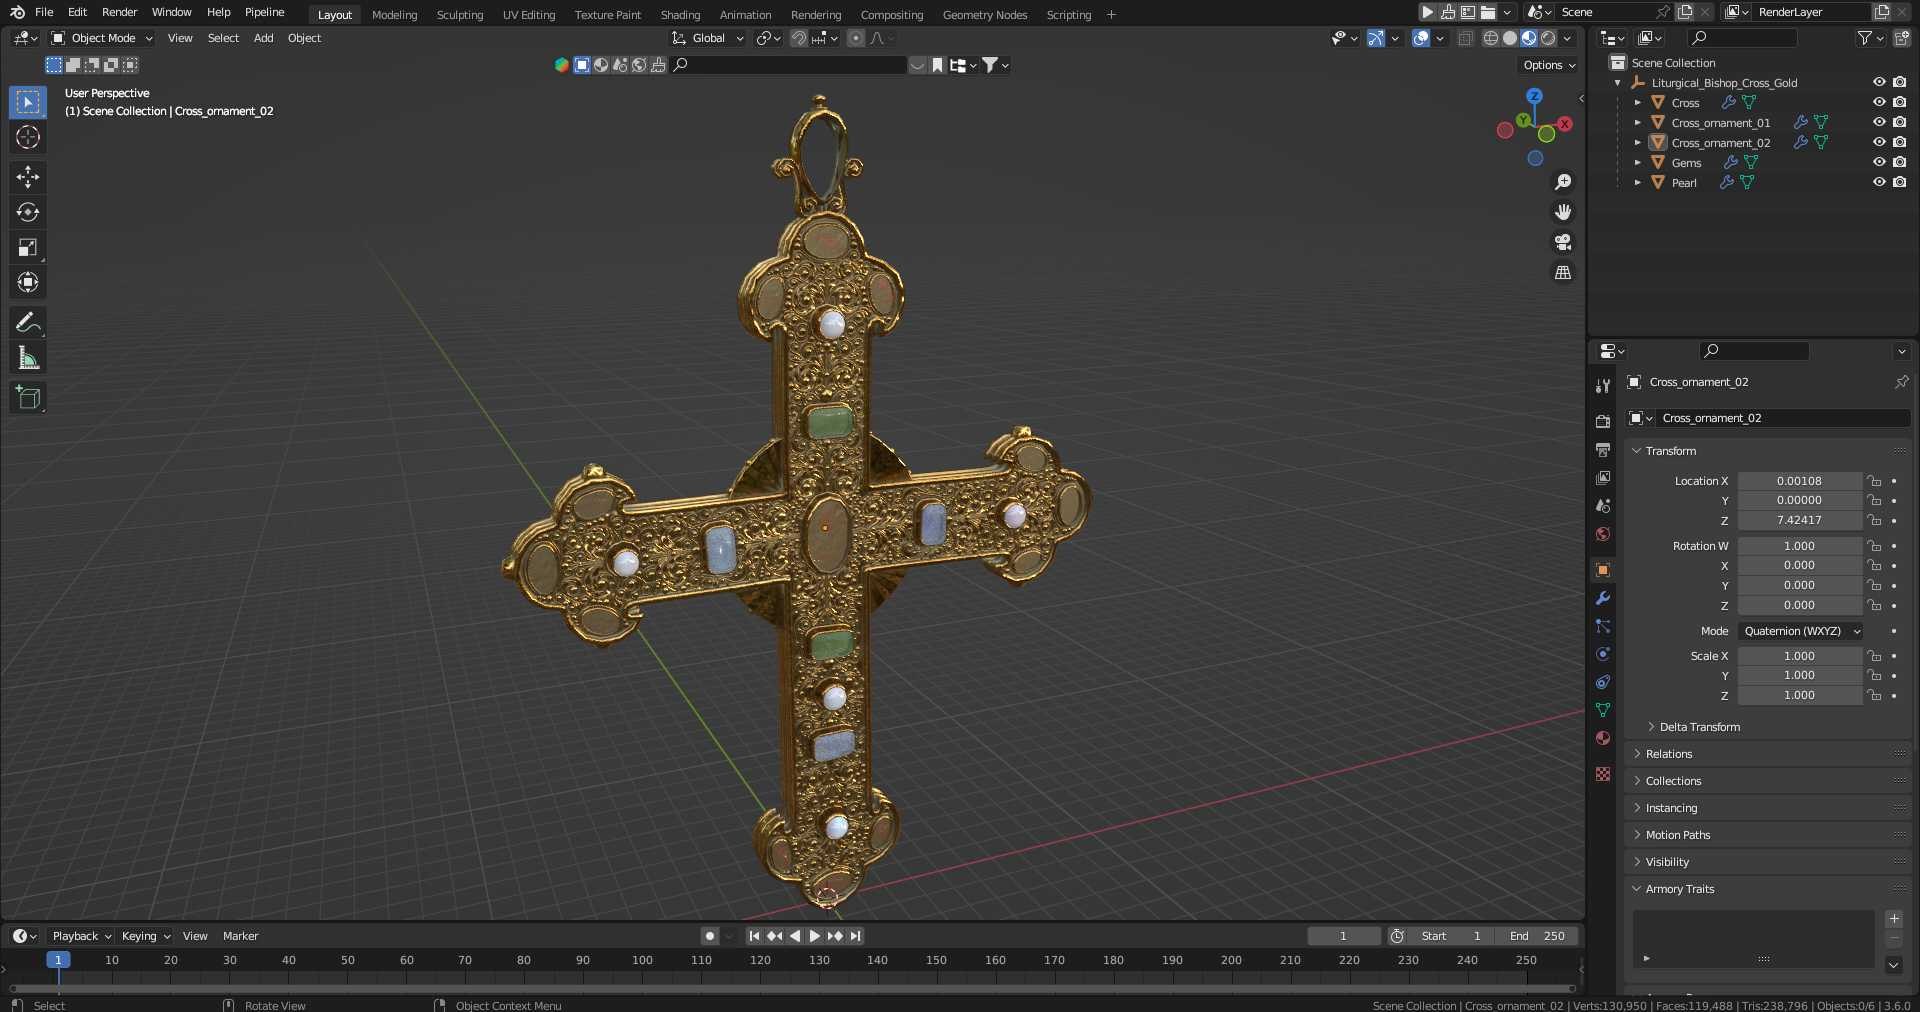Open the Global transform orientation dropdown

pos(708,38)
